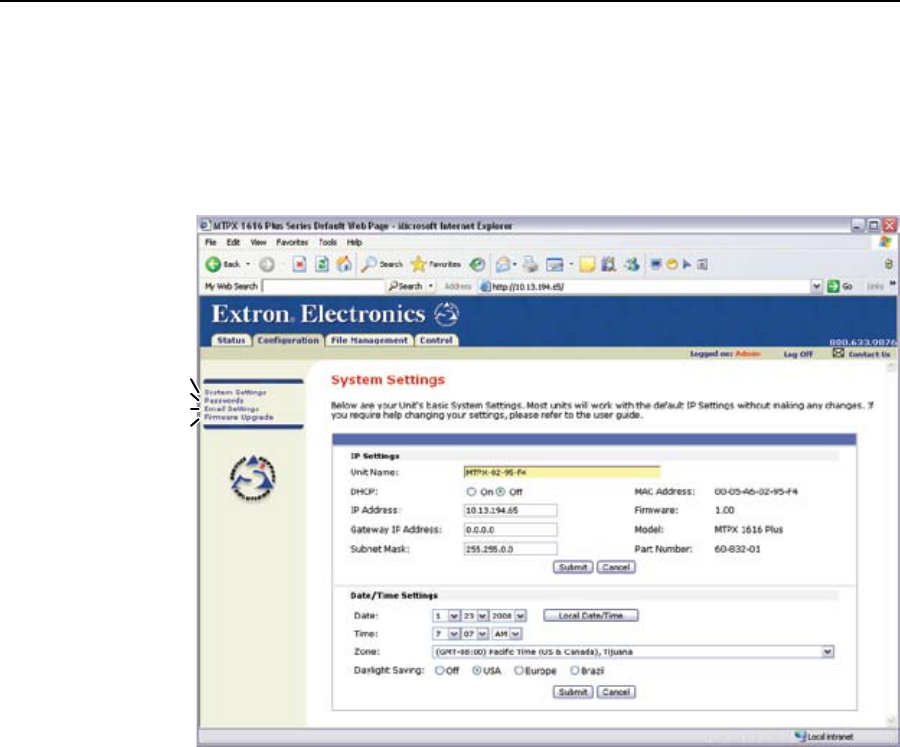
Task: Click the Subnet Mask input field
Action: (x=509, y=548)
